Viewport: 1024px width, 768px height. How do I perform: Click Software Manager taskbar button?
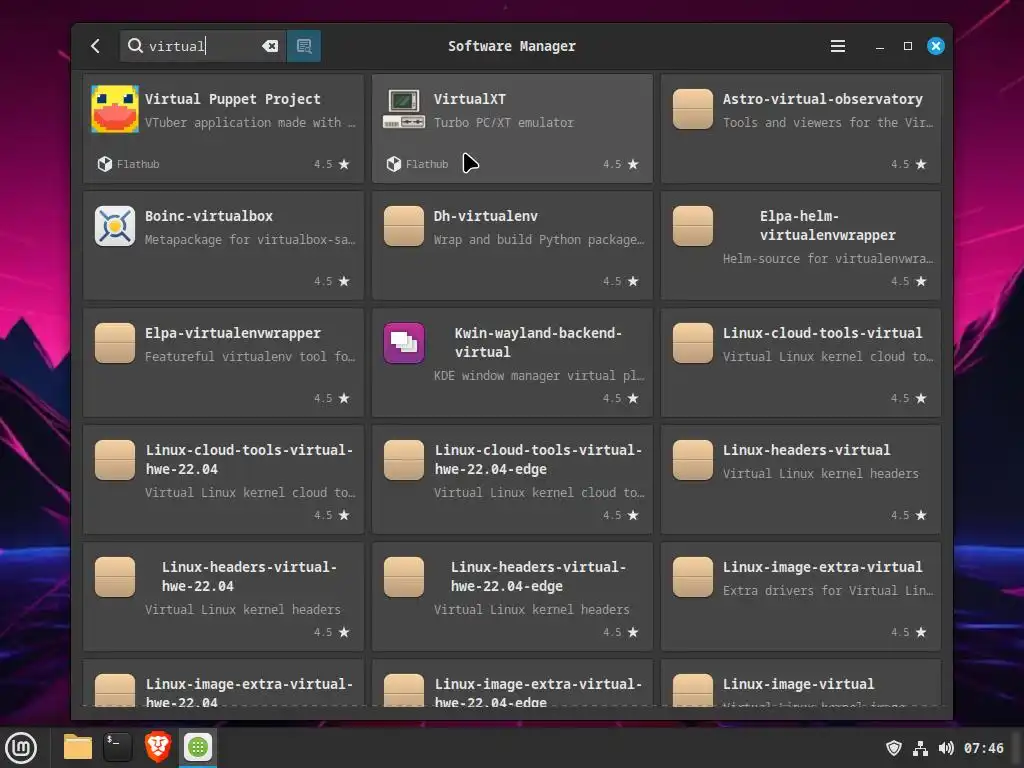tap(198, 747)
